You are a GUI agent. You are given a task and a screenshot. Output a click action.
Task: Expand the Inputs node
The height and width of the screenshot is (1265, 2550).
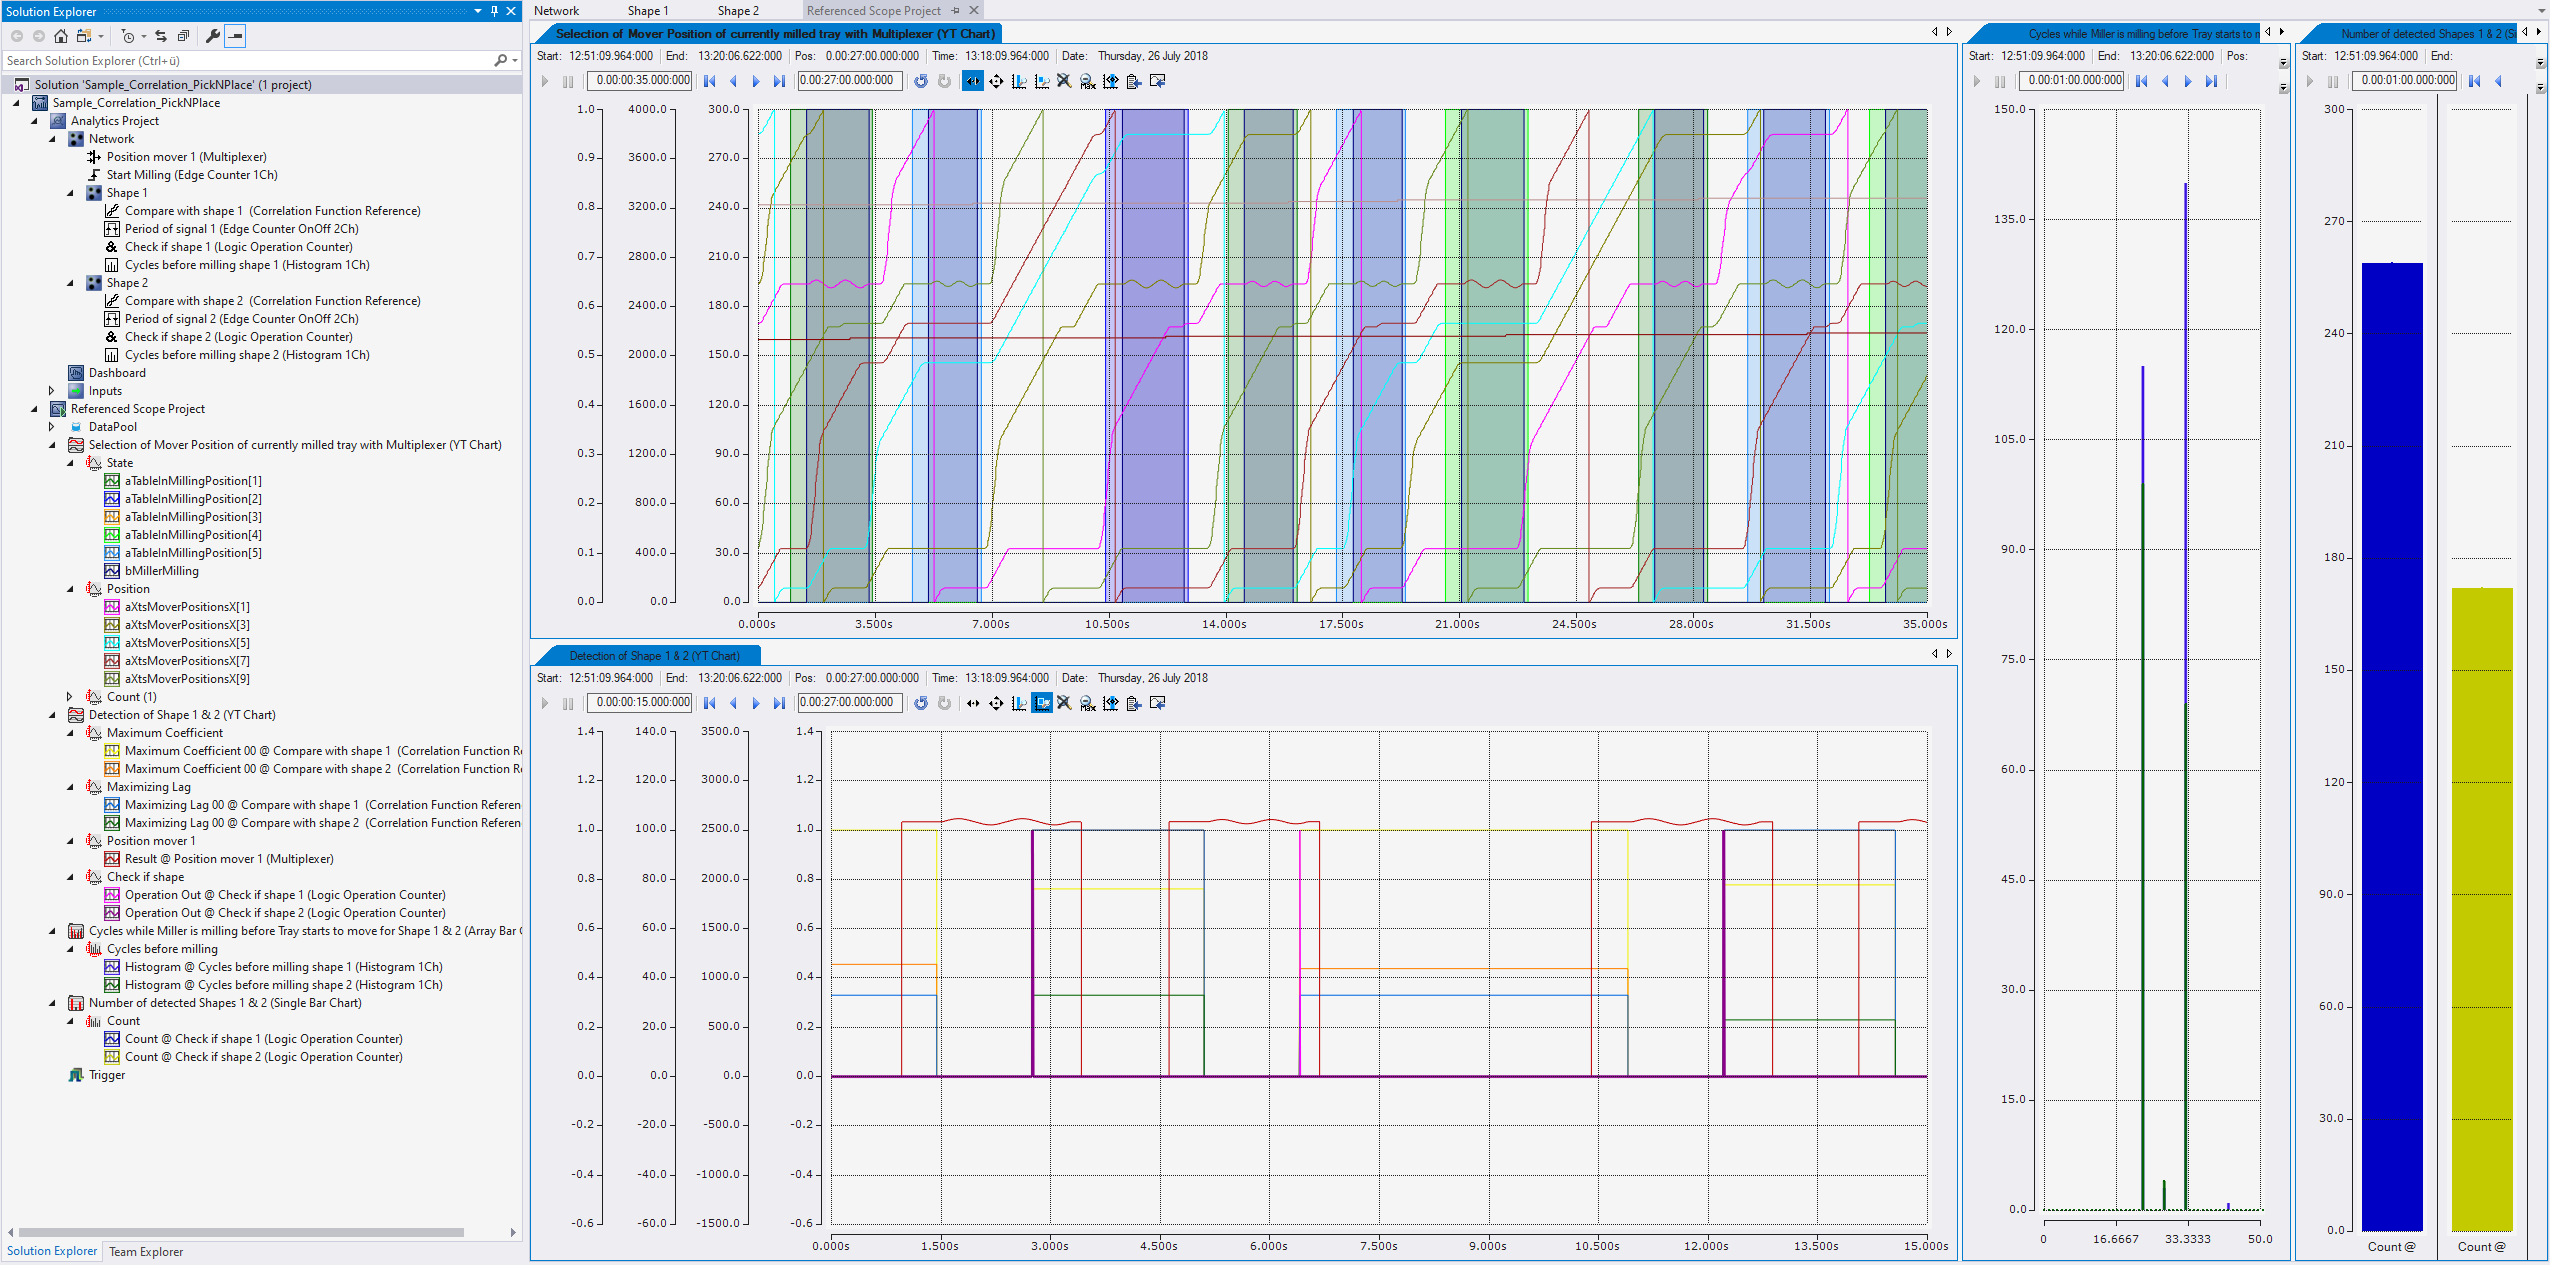pos(52,391)
